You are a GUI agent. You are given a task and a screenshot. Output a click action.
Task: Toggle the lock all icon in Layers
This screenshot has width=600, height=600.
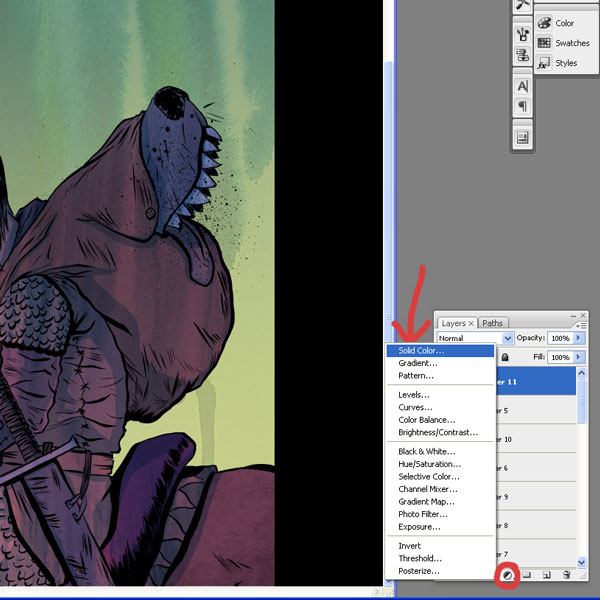click(x=505, y=357)
